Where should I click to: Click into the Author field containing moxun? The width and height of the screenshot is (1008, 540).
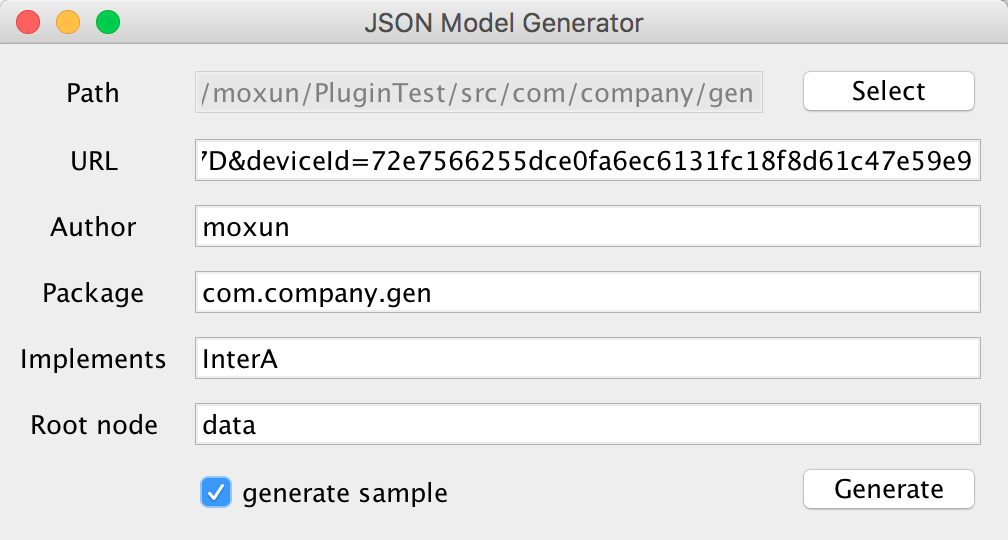(x=588, y=226)
